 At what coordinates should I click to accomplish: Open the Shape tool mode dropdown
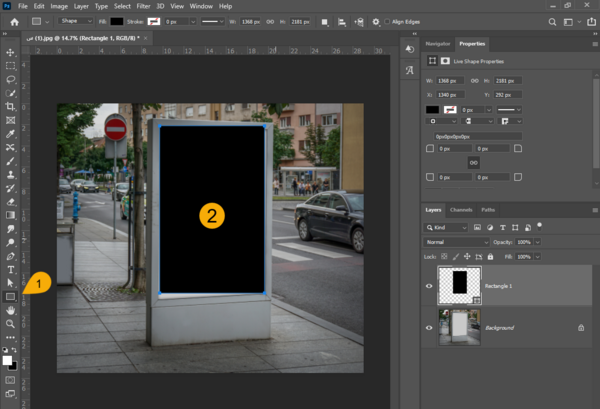76,21
